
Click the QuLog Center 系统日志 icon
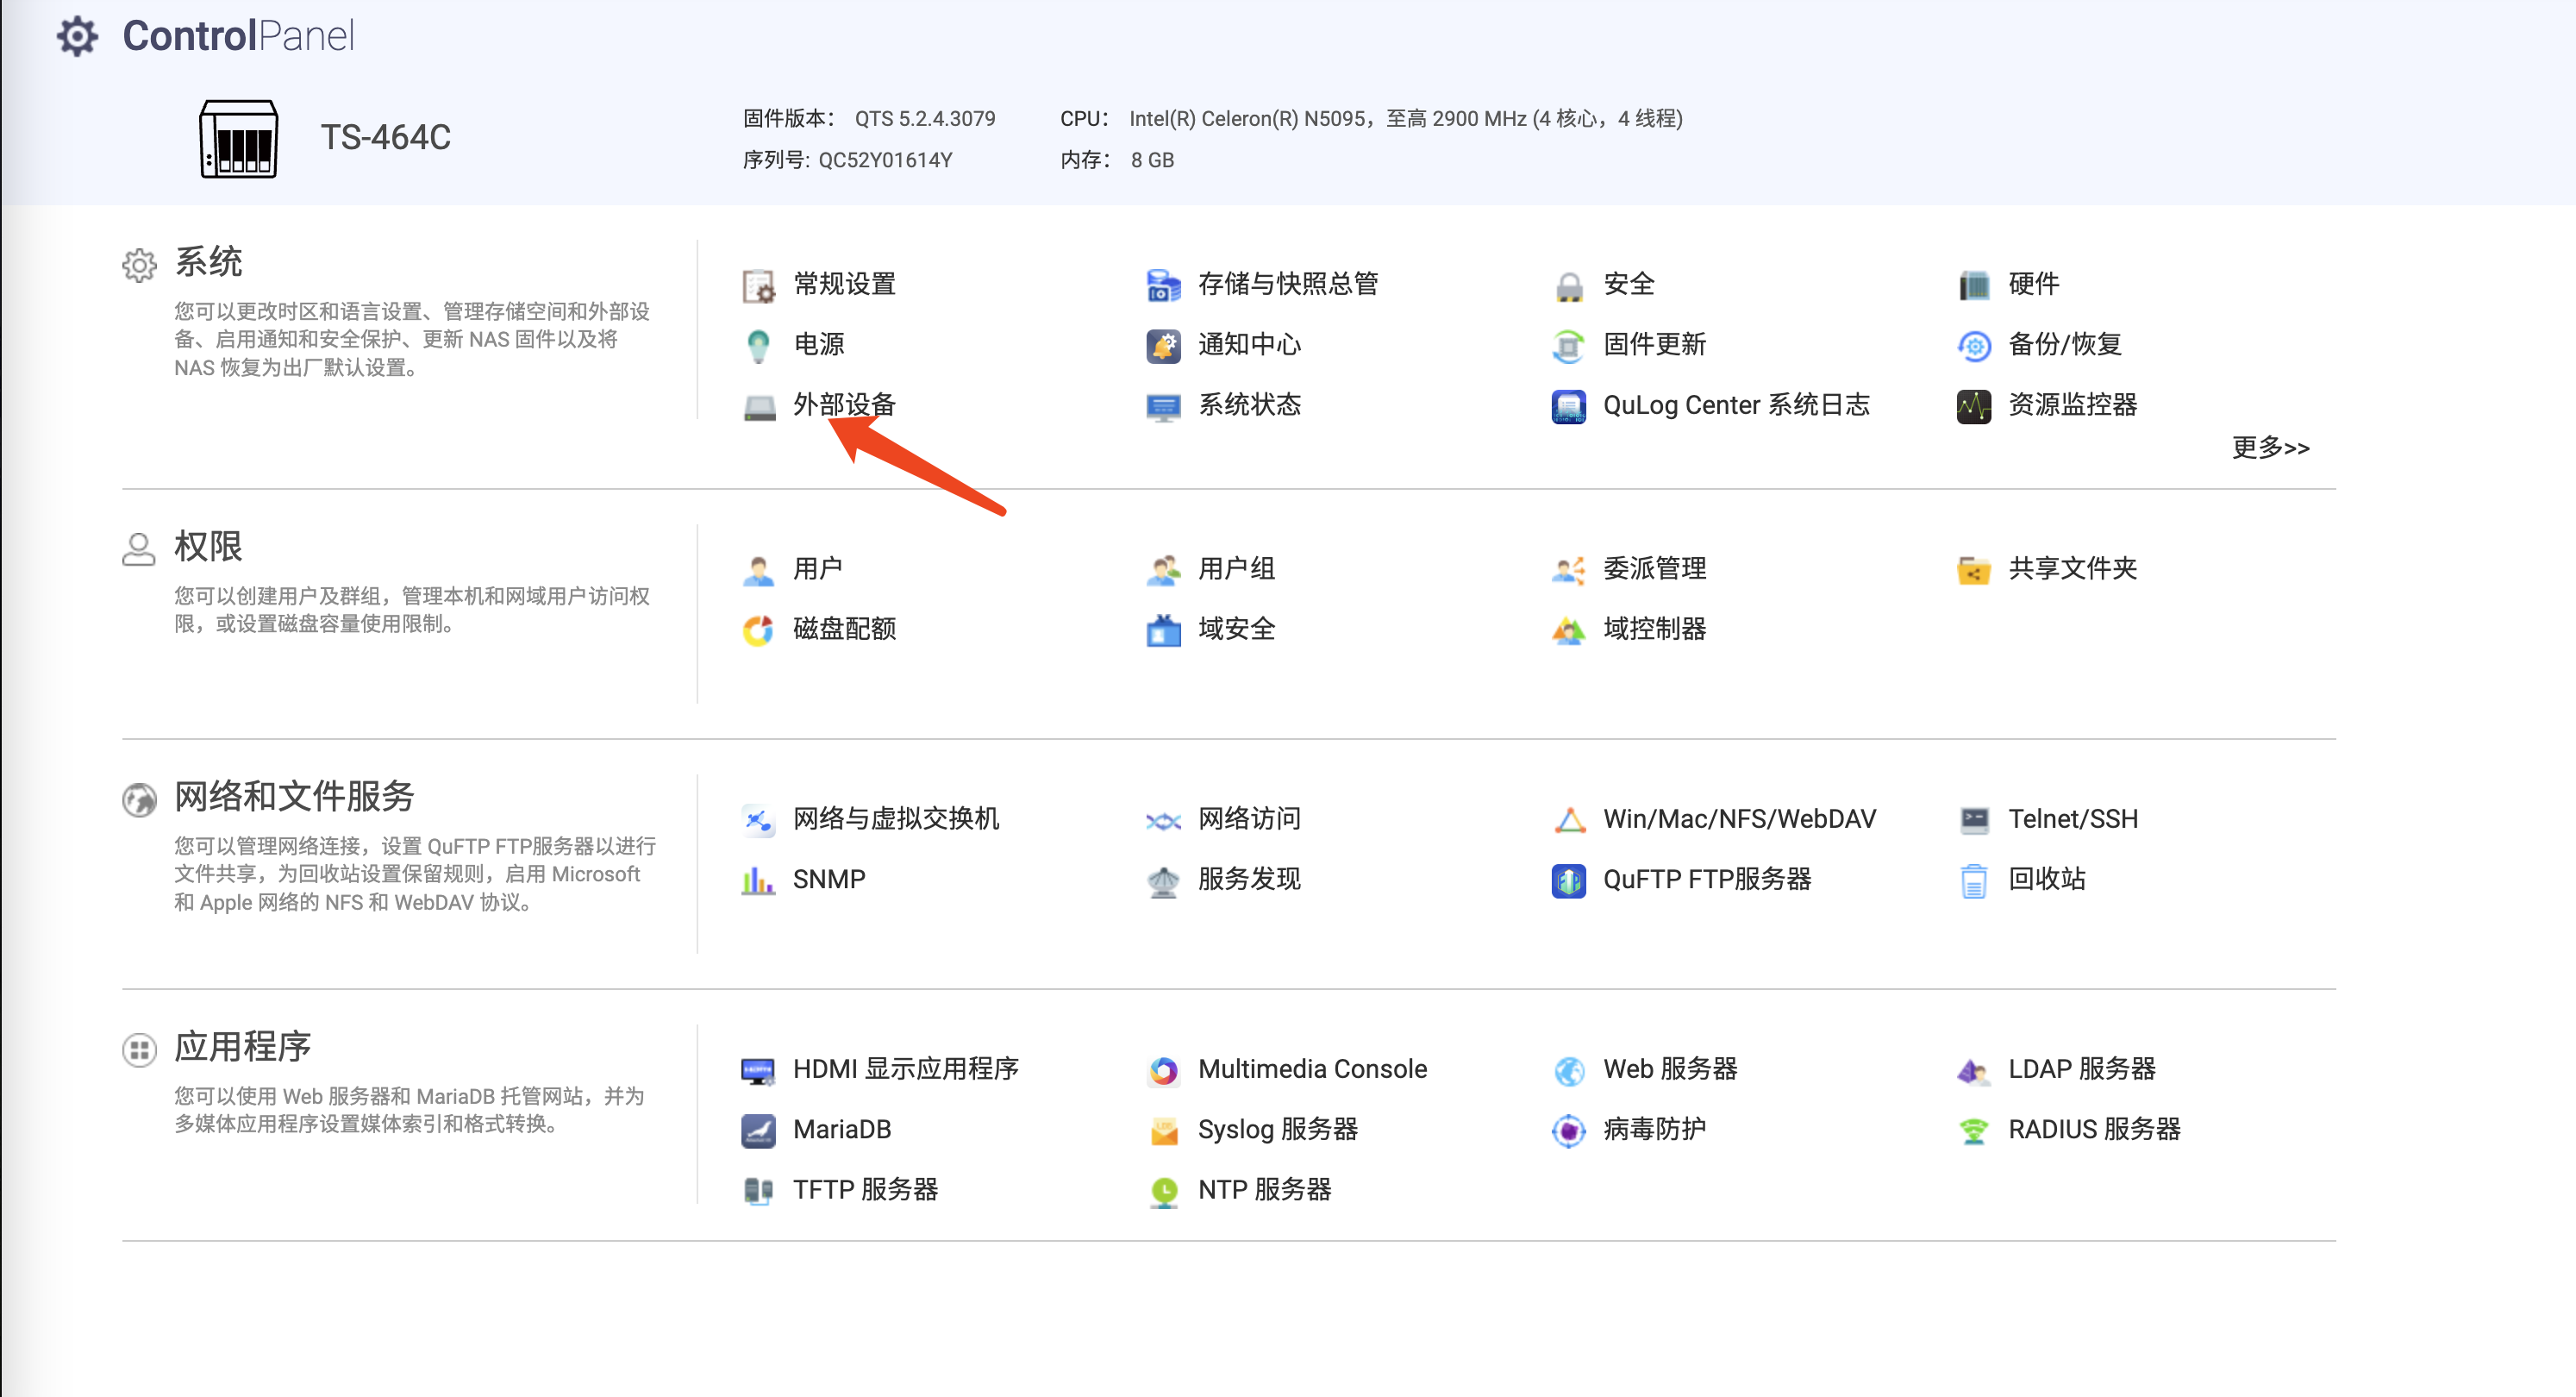tap(1568, 406)
